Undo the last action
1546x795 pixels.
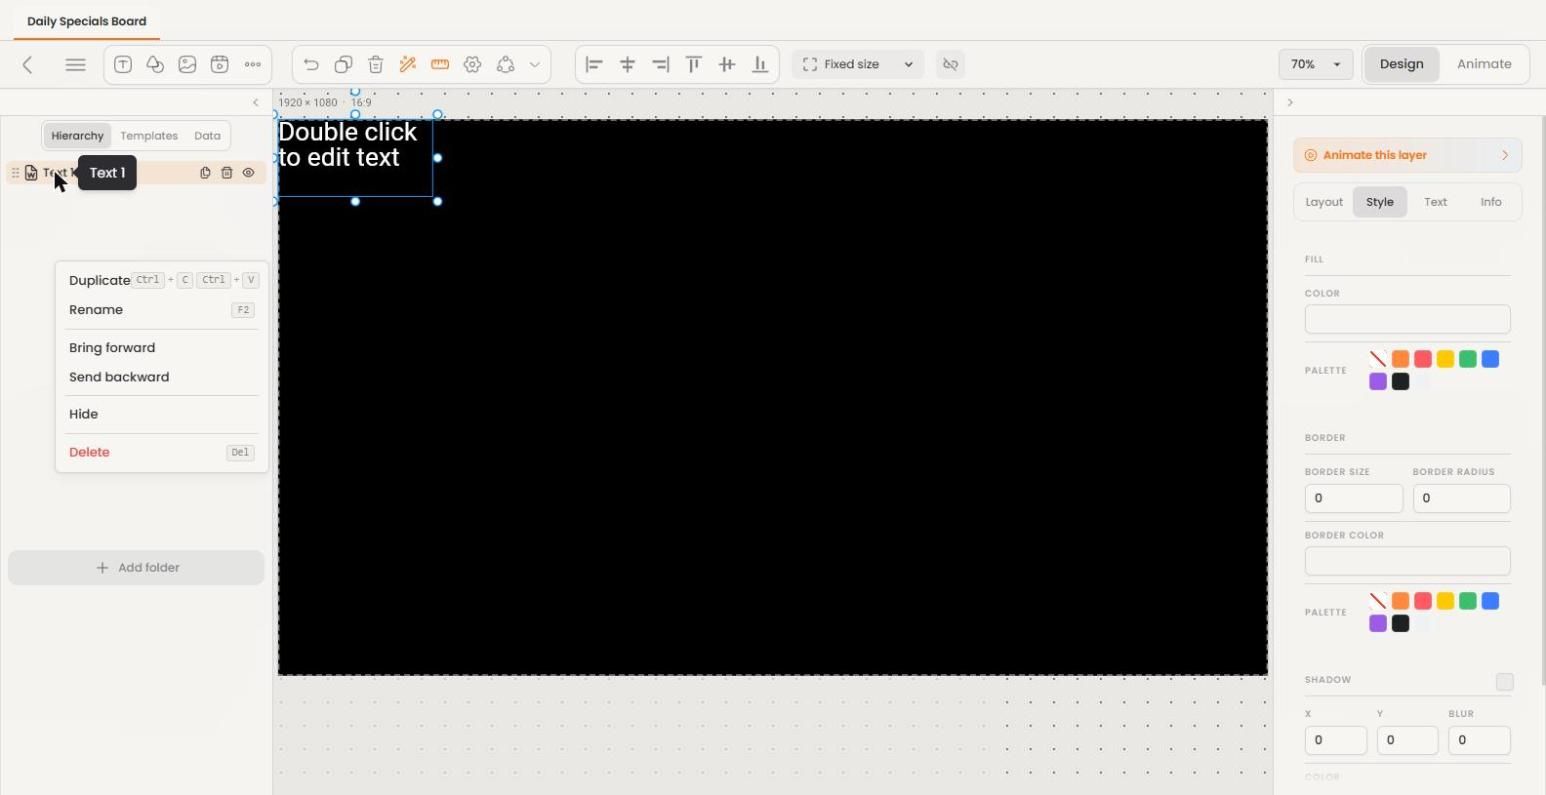click(311, 64)
